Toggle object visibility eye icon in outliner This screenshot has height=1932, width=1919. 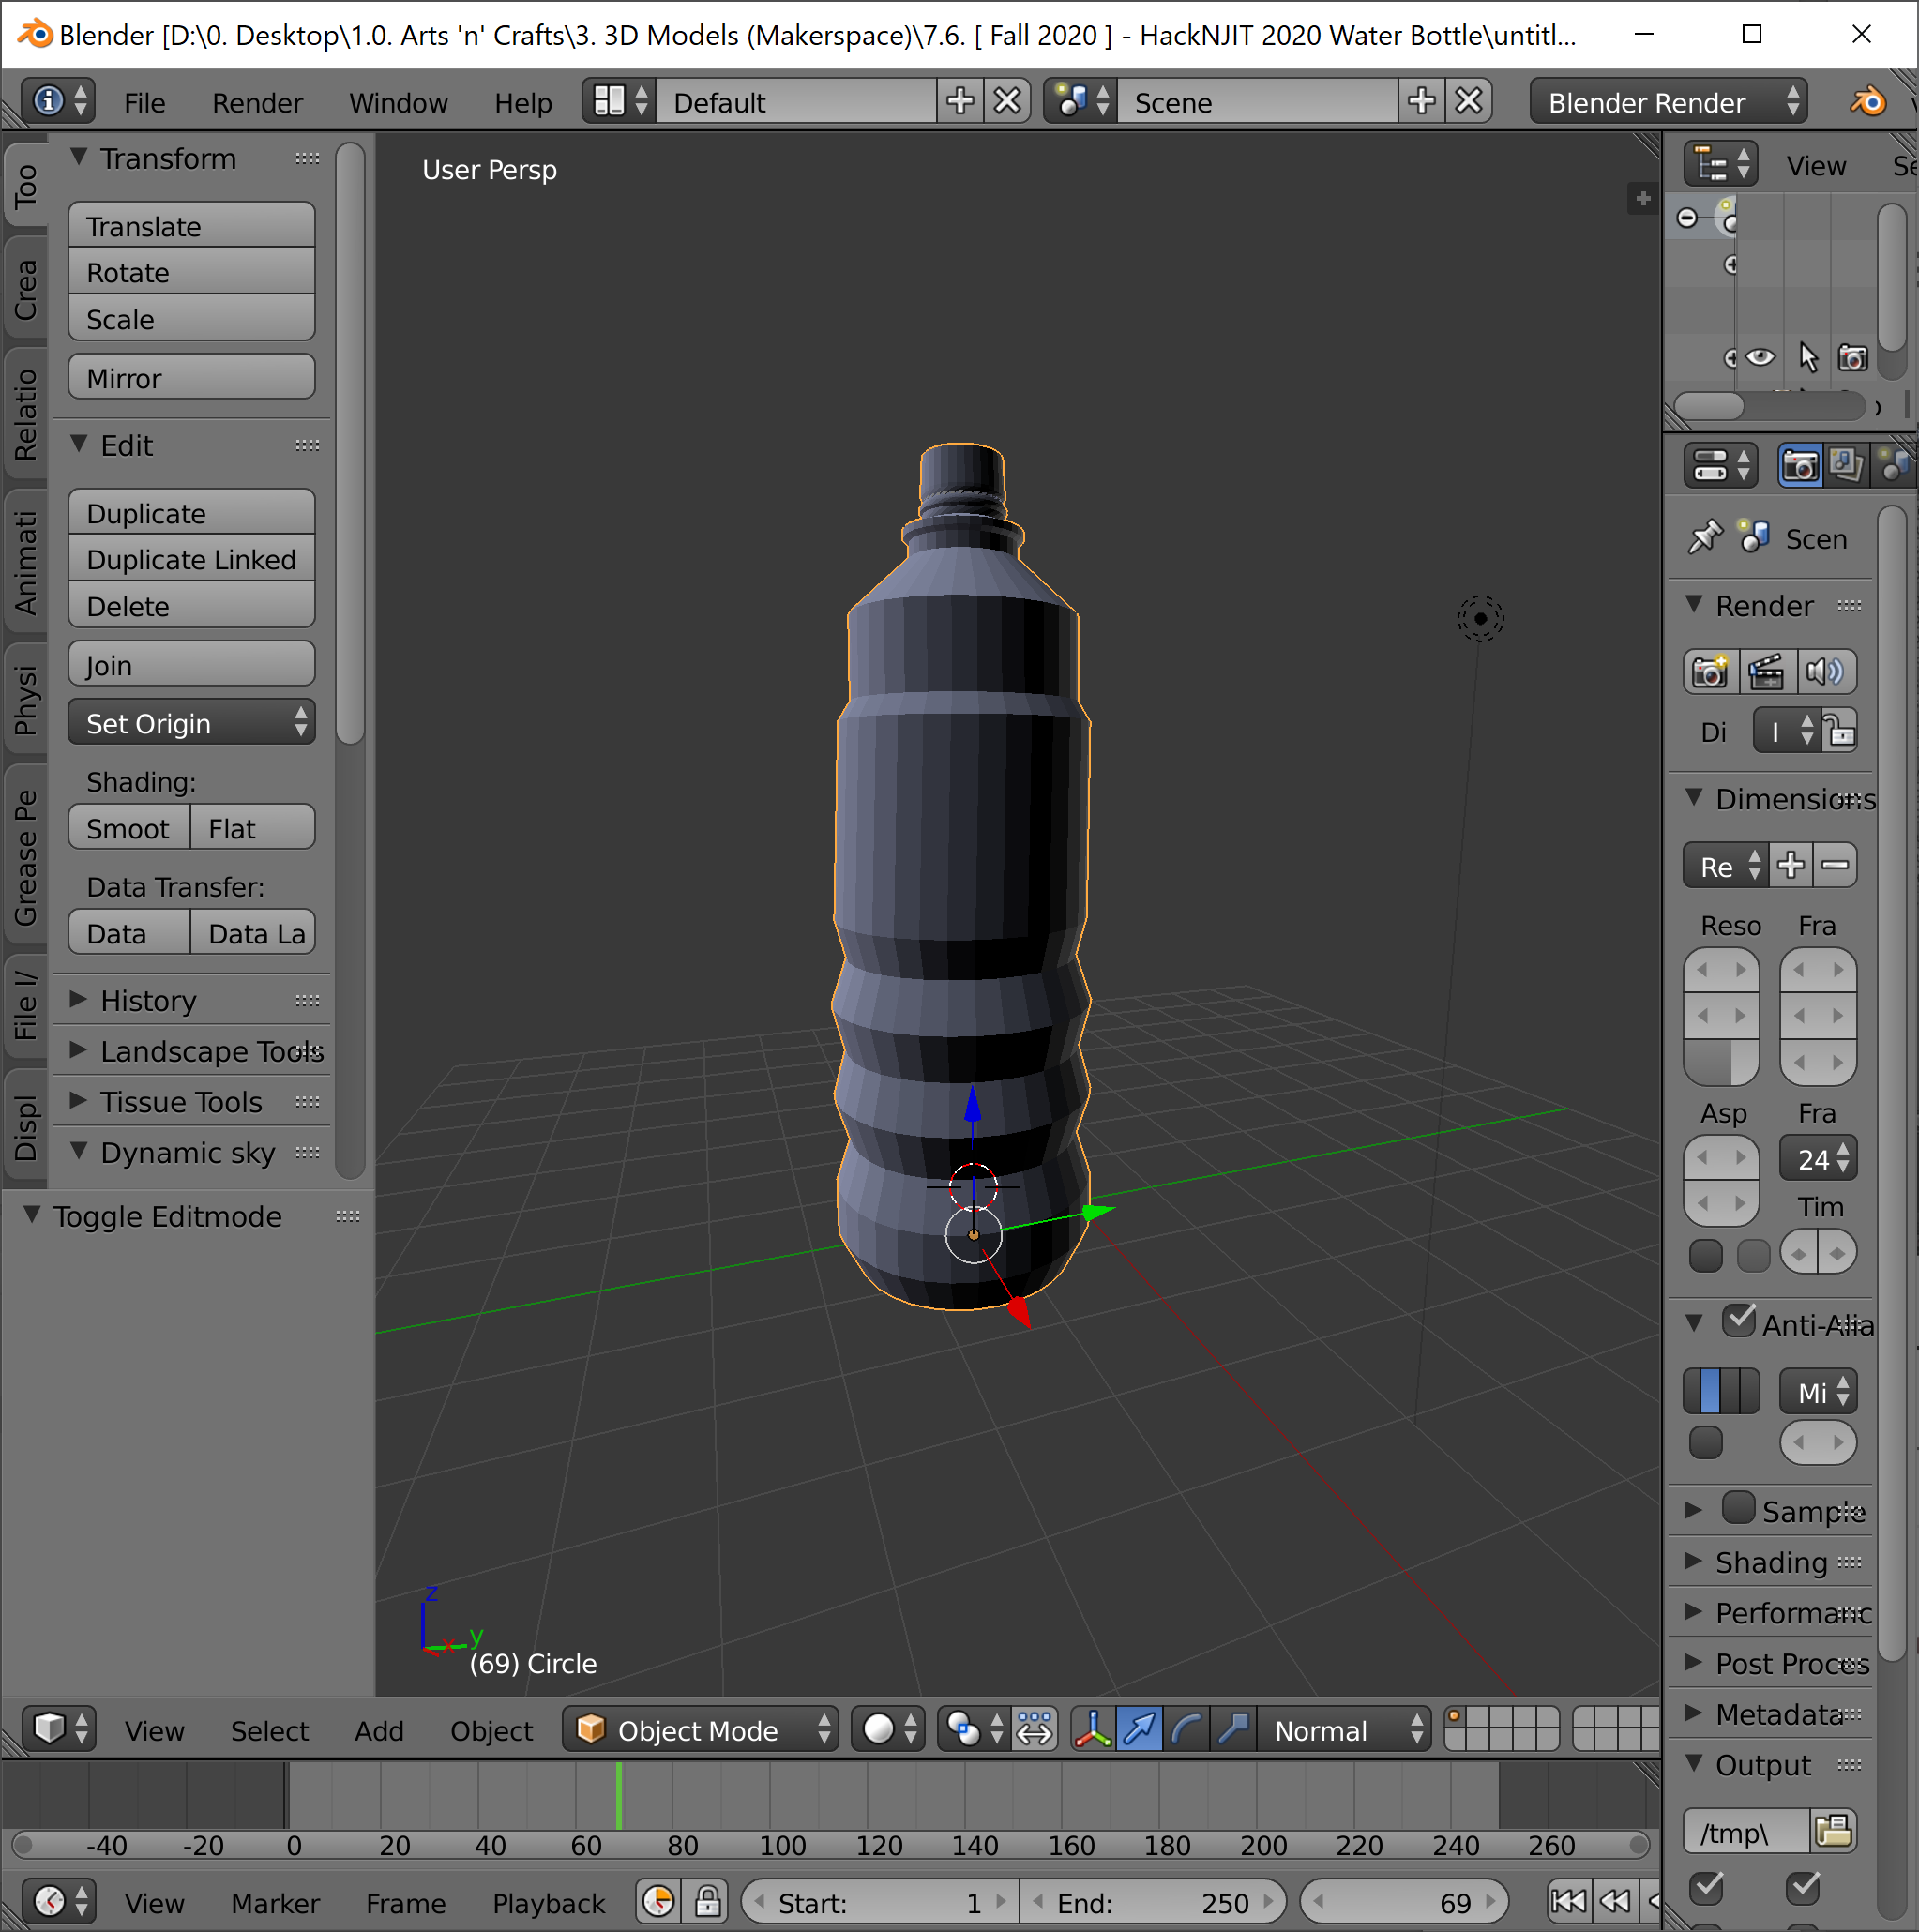[1760, 357]
